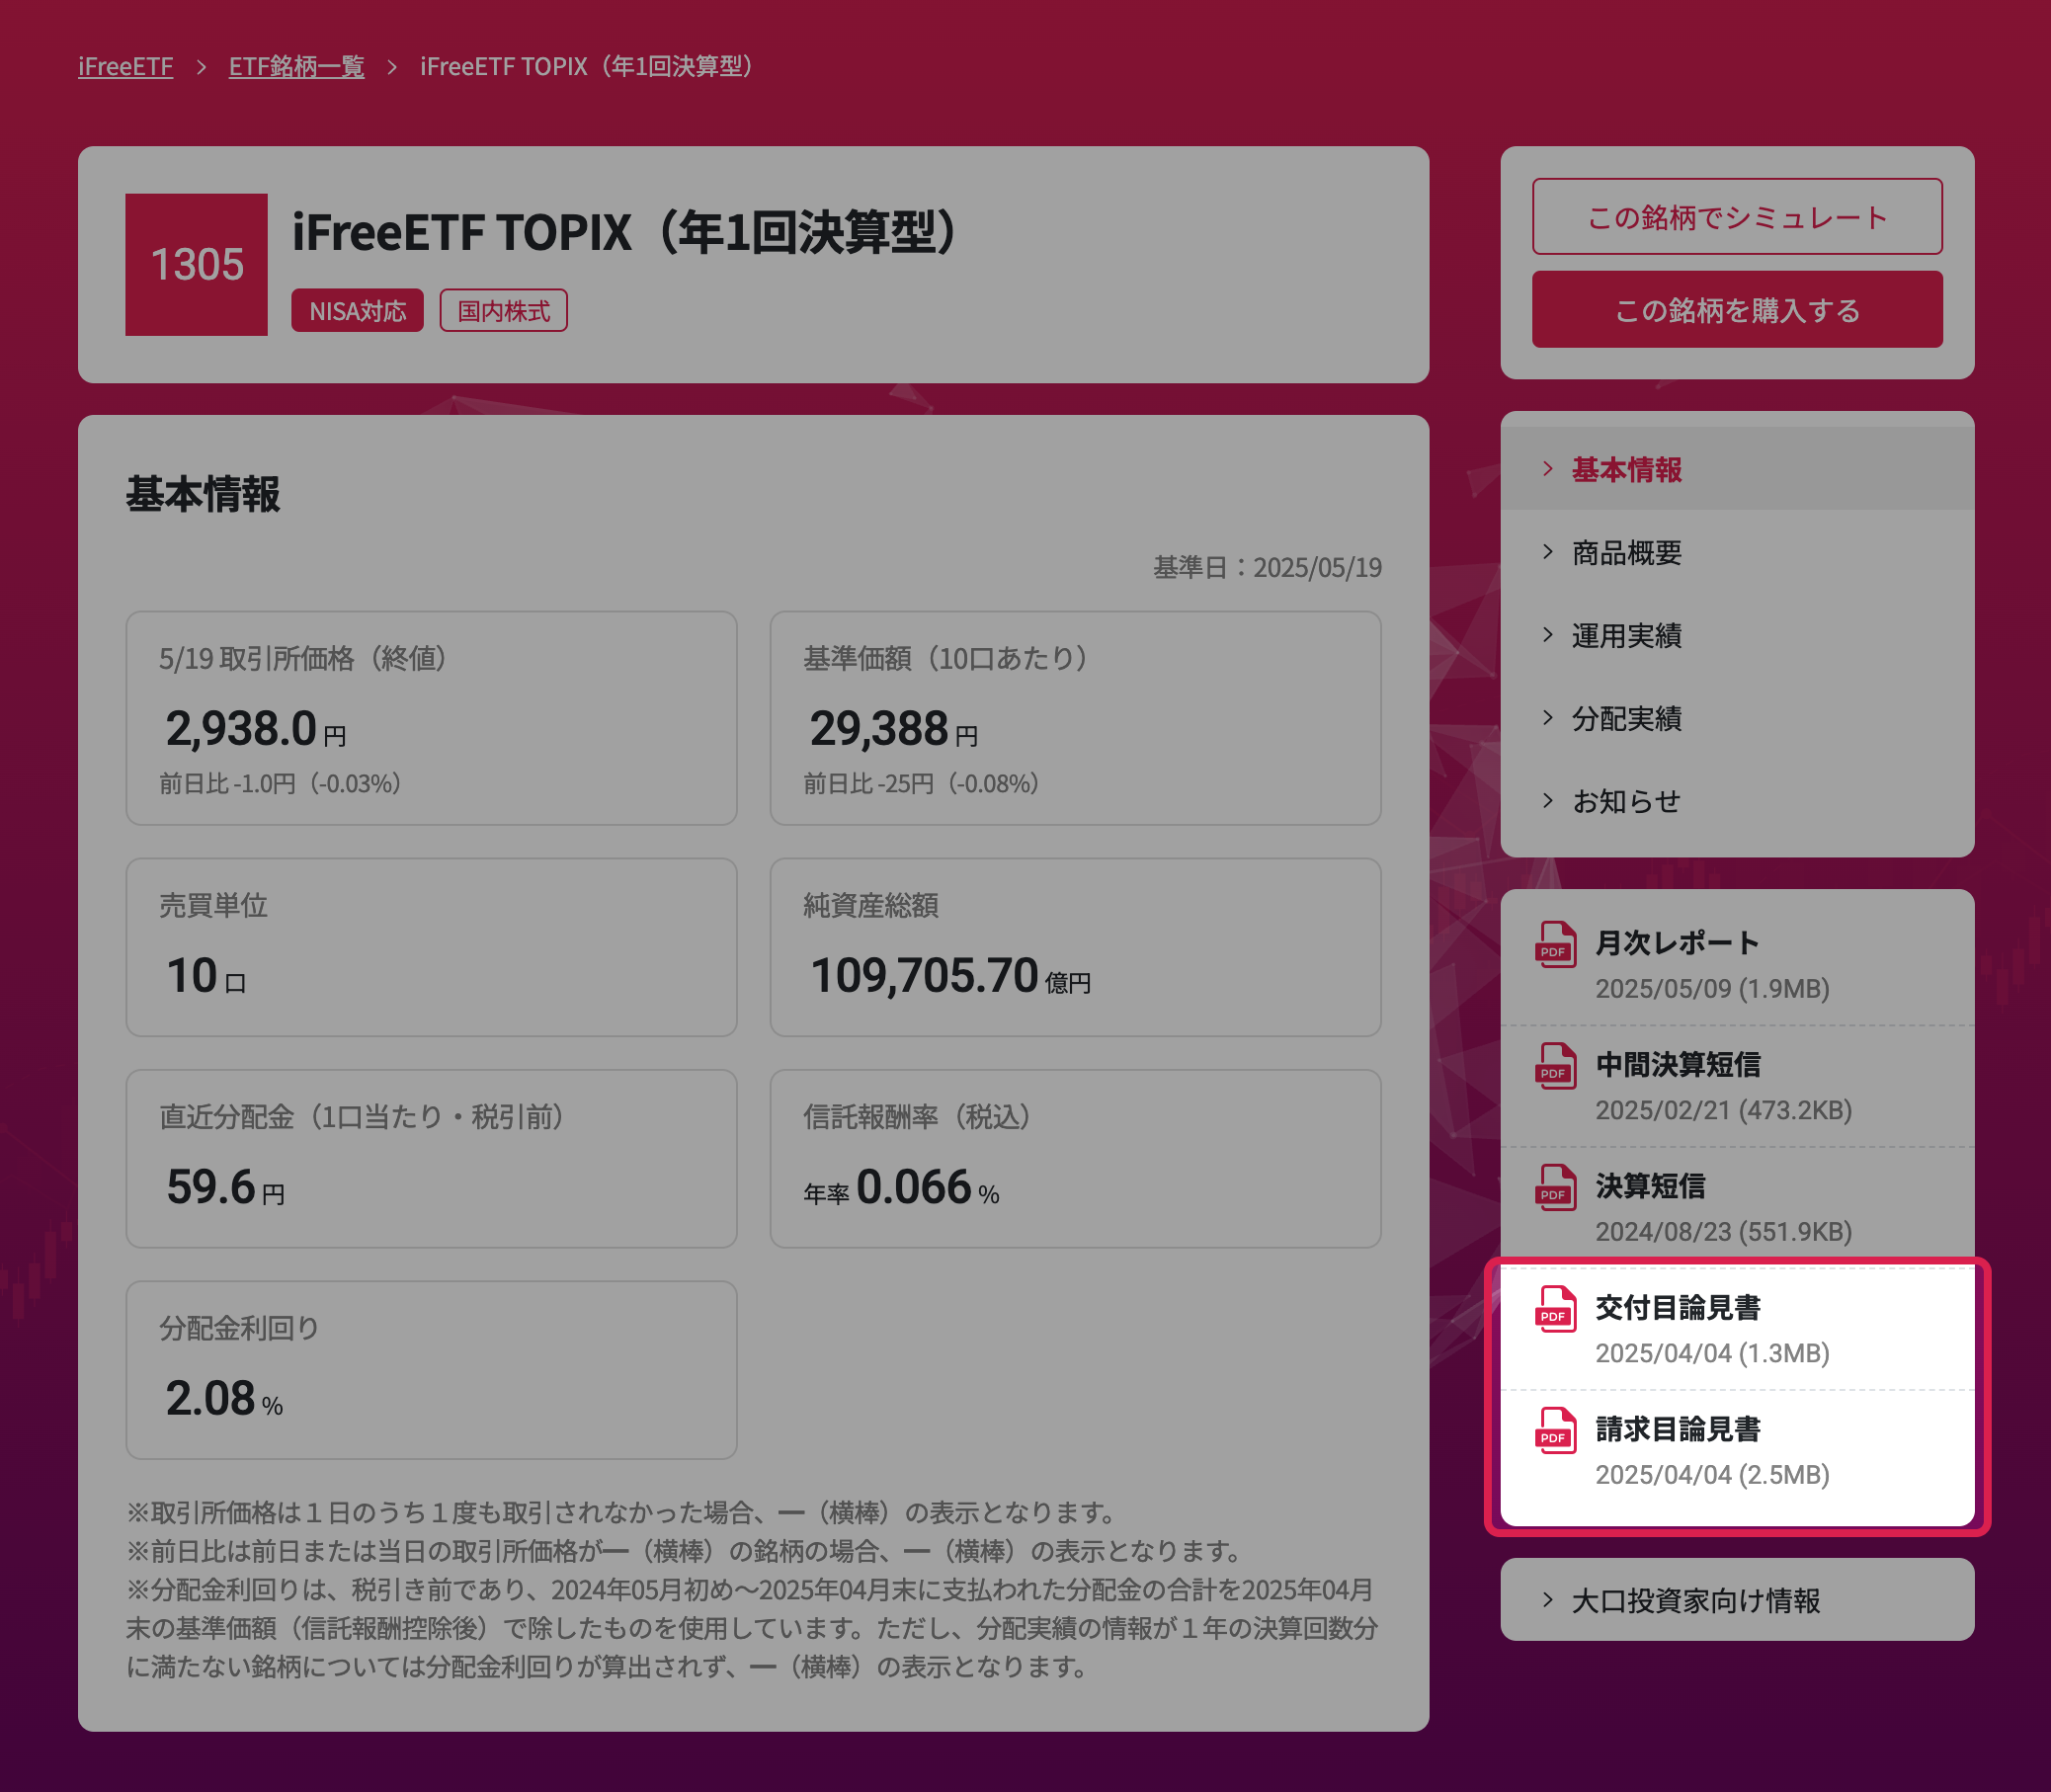This screenshot has width=2051, height=1792.
Task: Click the 1305 code badge
Action: [196, 264]
